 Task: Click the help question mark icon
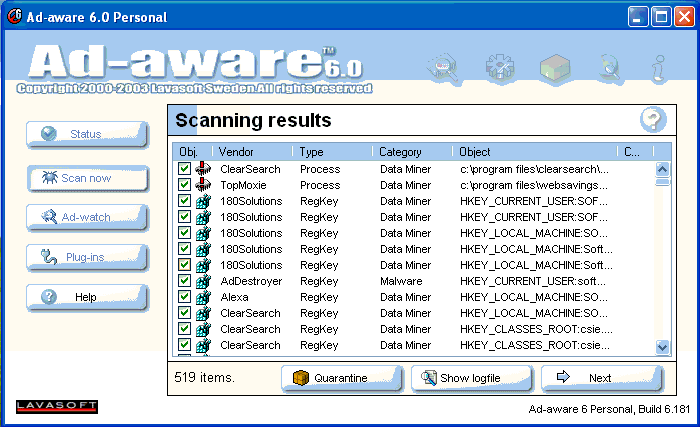pos(653,120)
